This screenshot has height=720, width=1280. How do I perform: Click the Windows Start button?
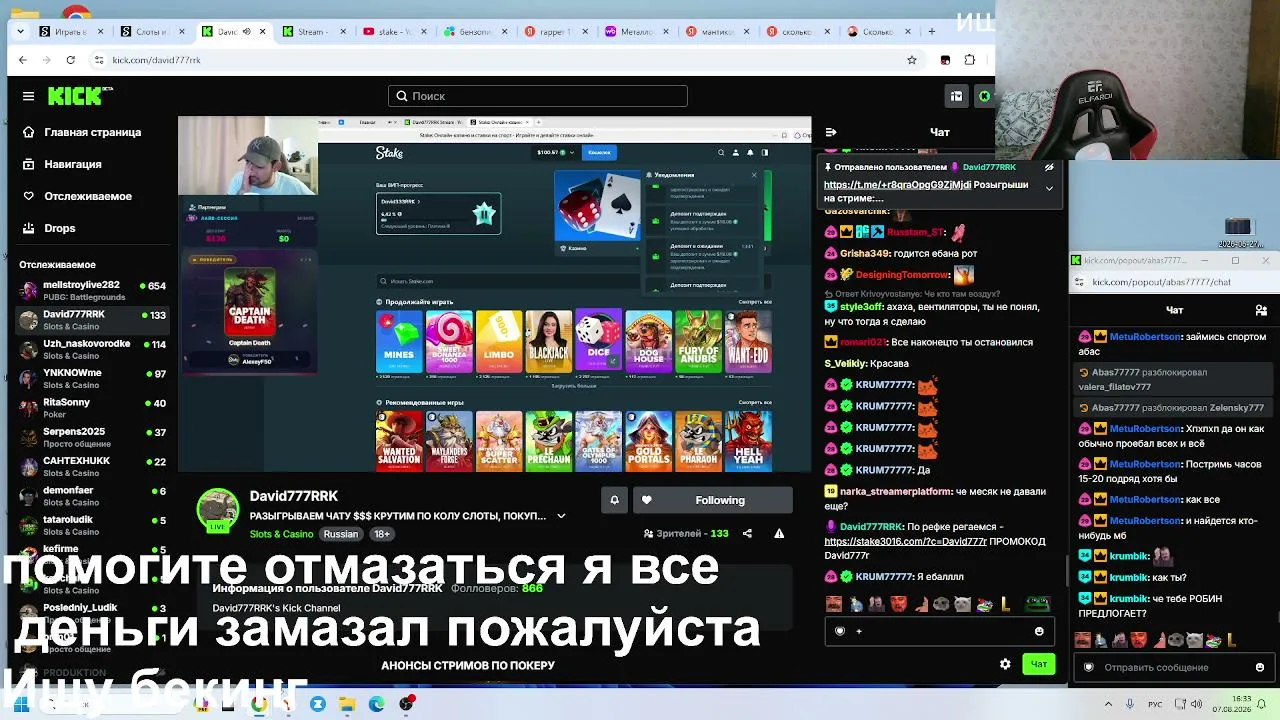(20, 704)
